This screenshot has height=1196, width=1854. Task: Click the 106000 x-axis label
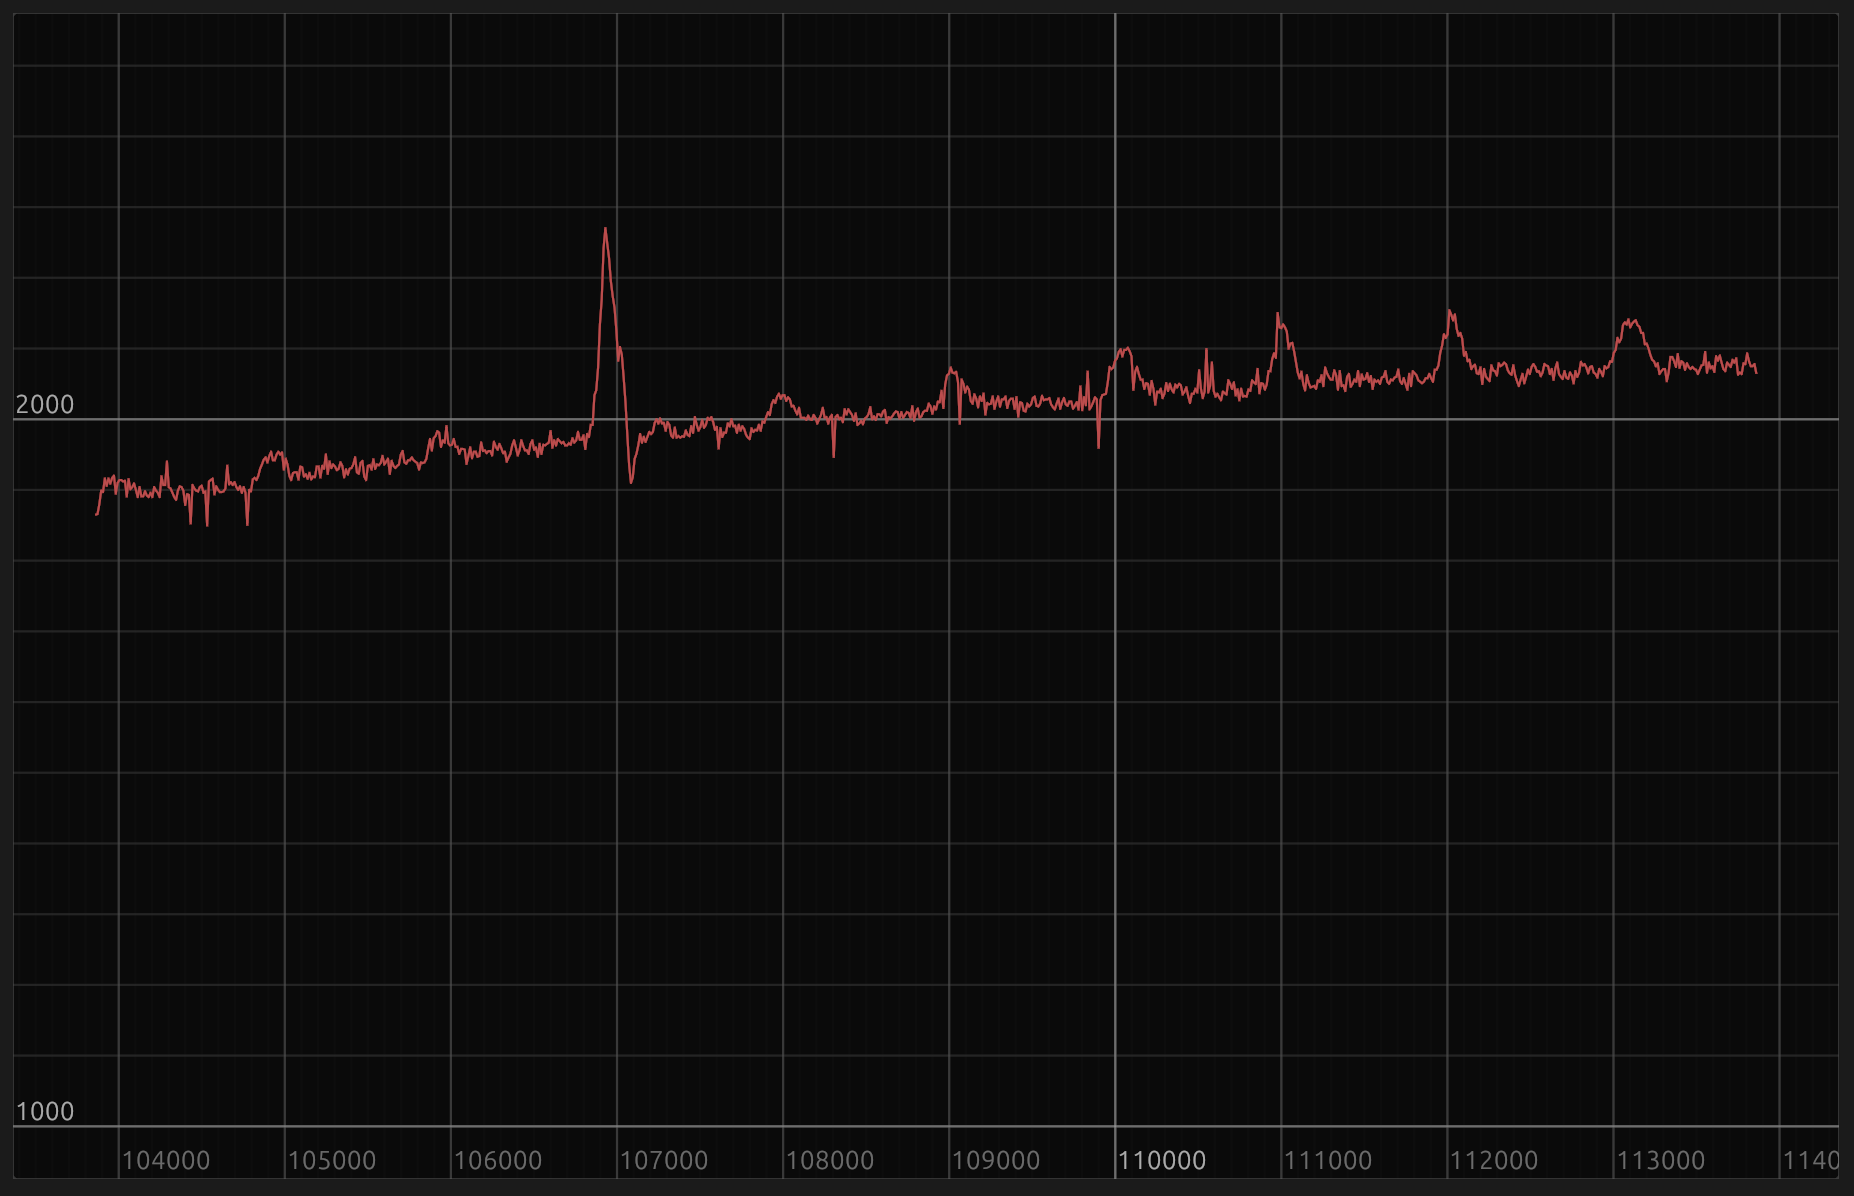point(498,1161)
